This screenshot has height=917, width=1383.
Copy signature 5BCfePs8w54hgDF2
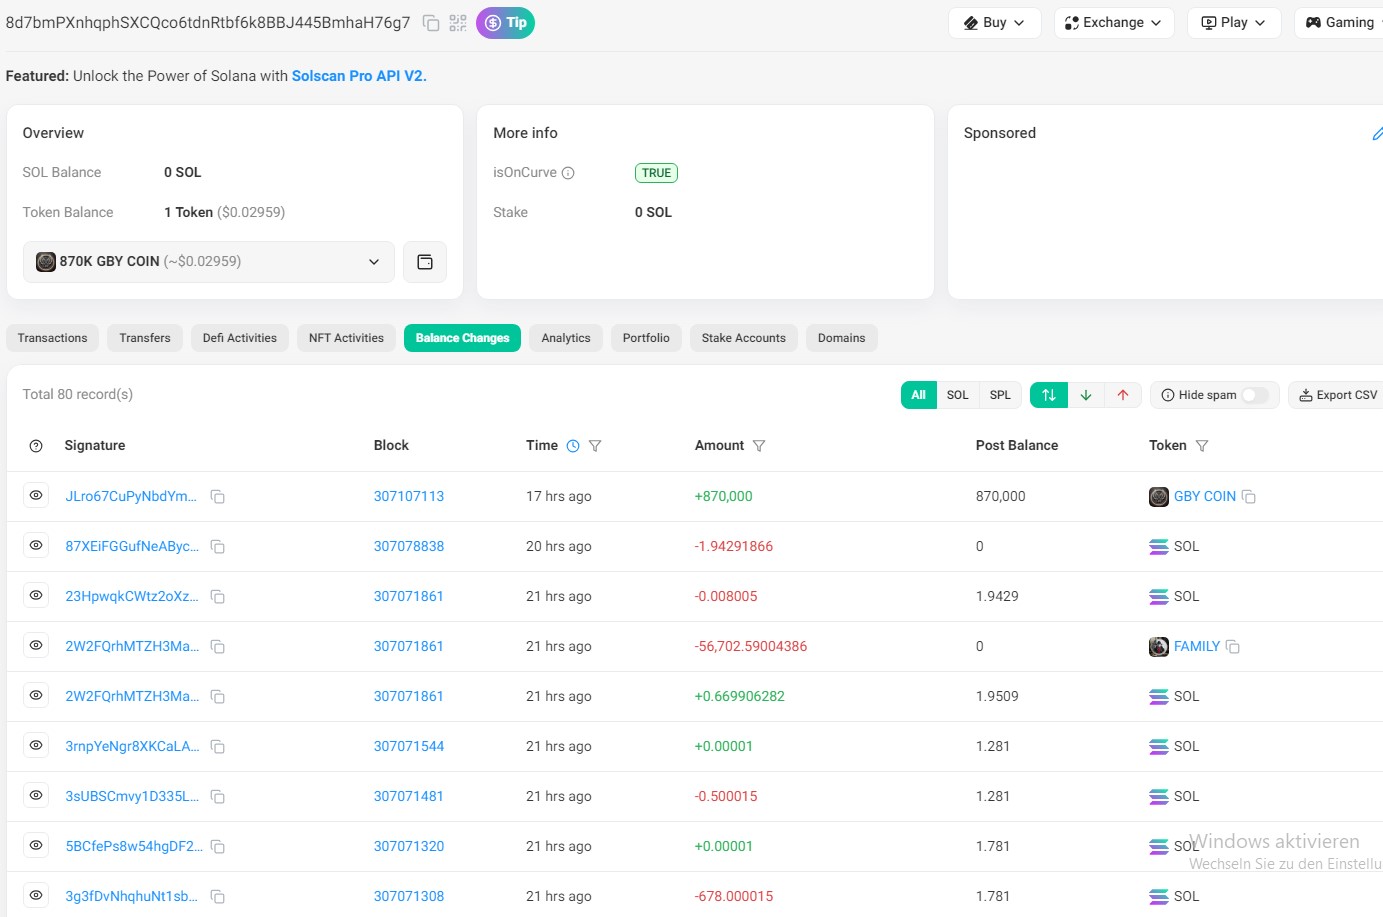click(x=217, y=847)
